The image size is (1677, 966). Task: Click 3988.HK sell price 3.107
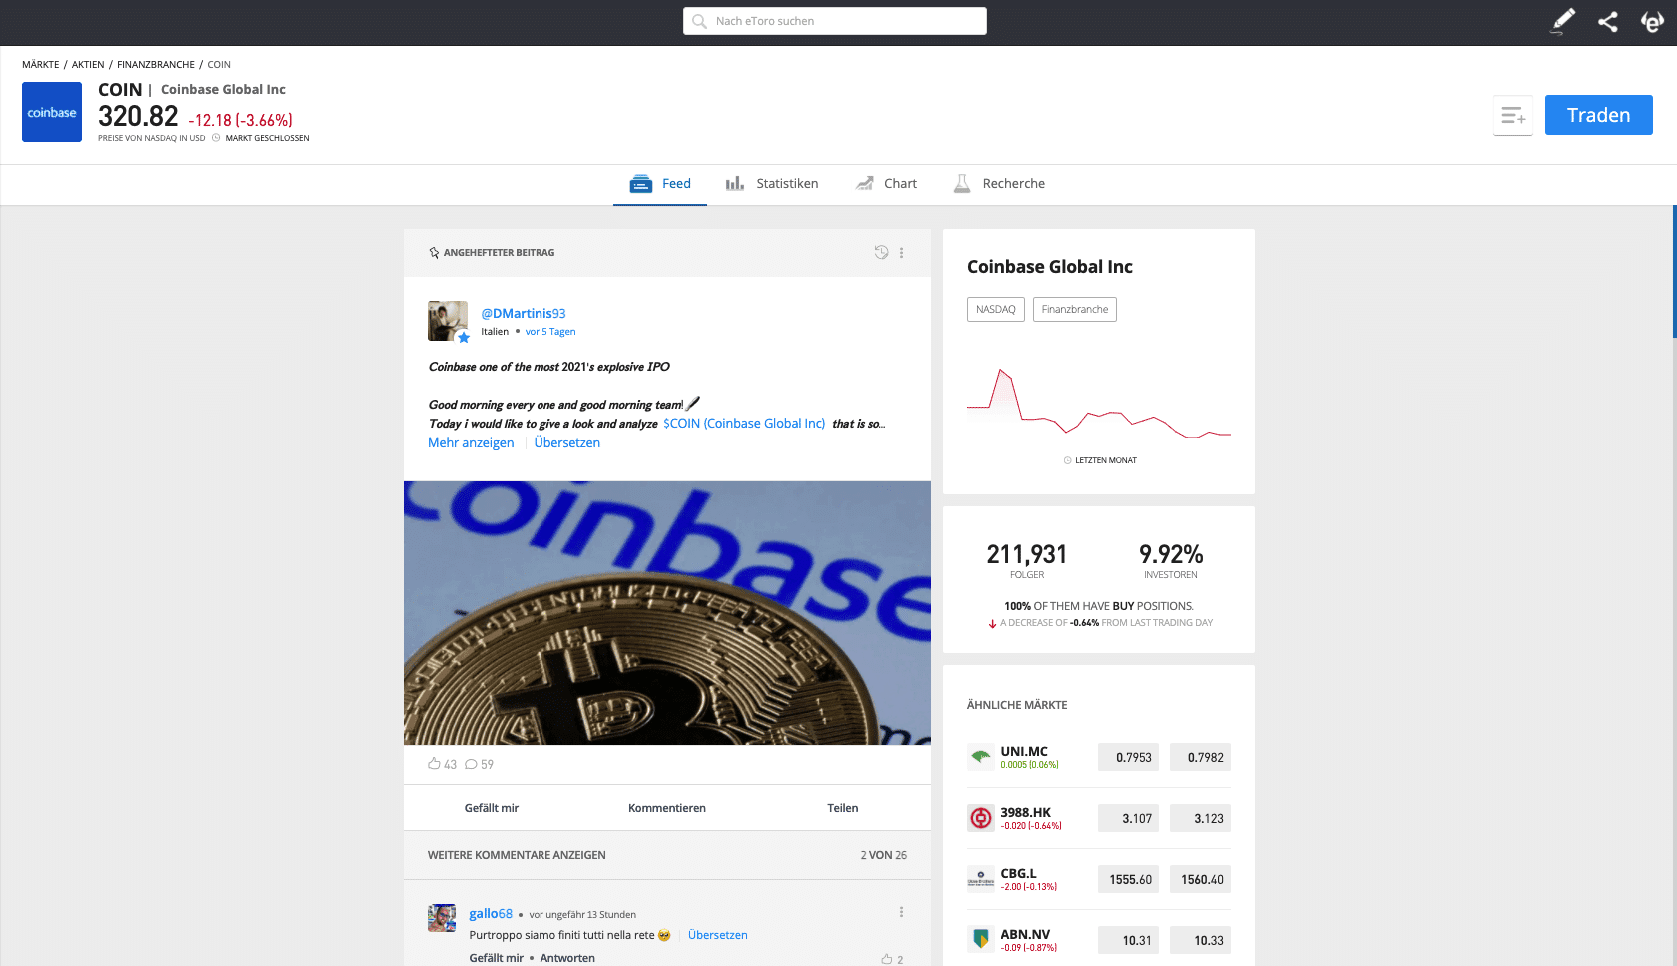1128,818
